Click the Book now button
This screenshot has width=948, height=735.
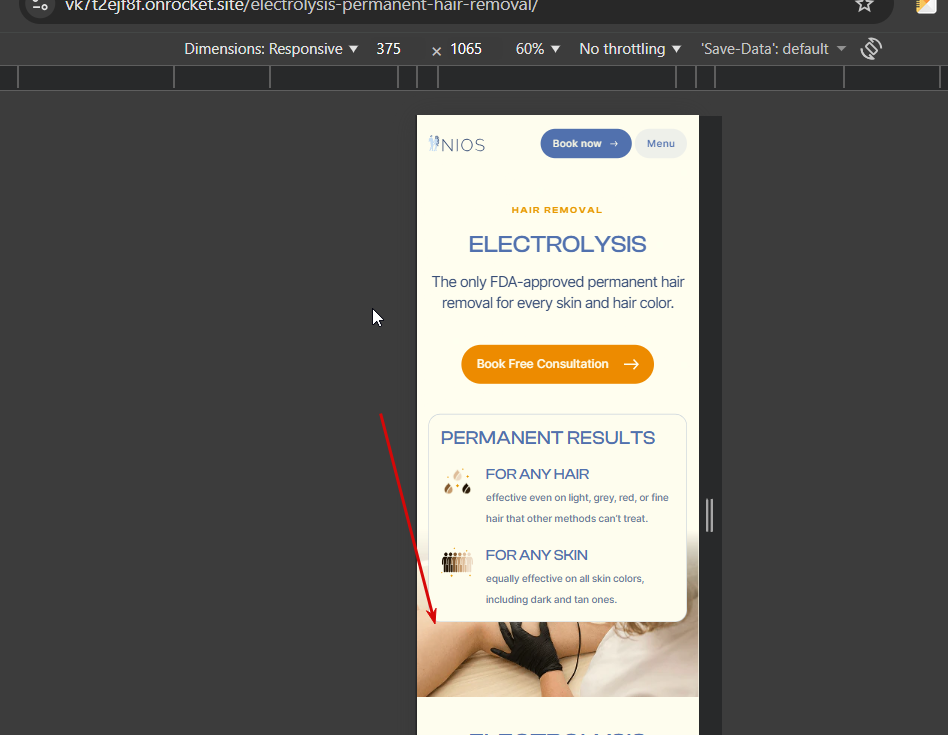(586, 144)
